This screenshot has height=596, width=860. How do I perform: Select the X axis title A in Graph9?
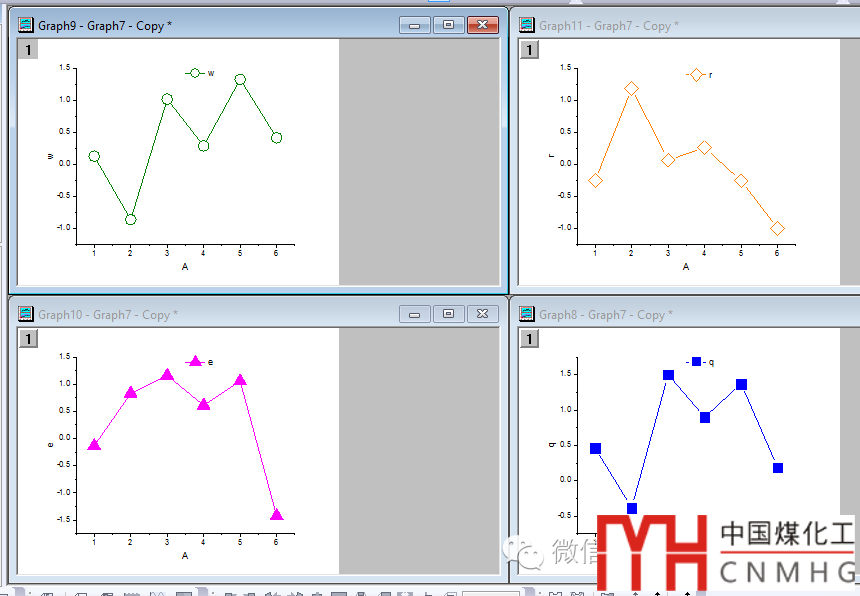pos(185,266)
